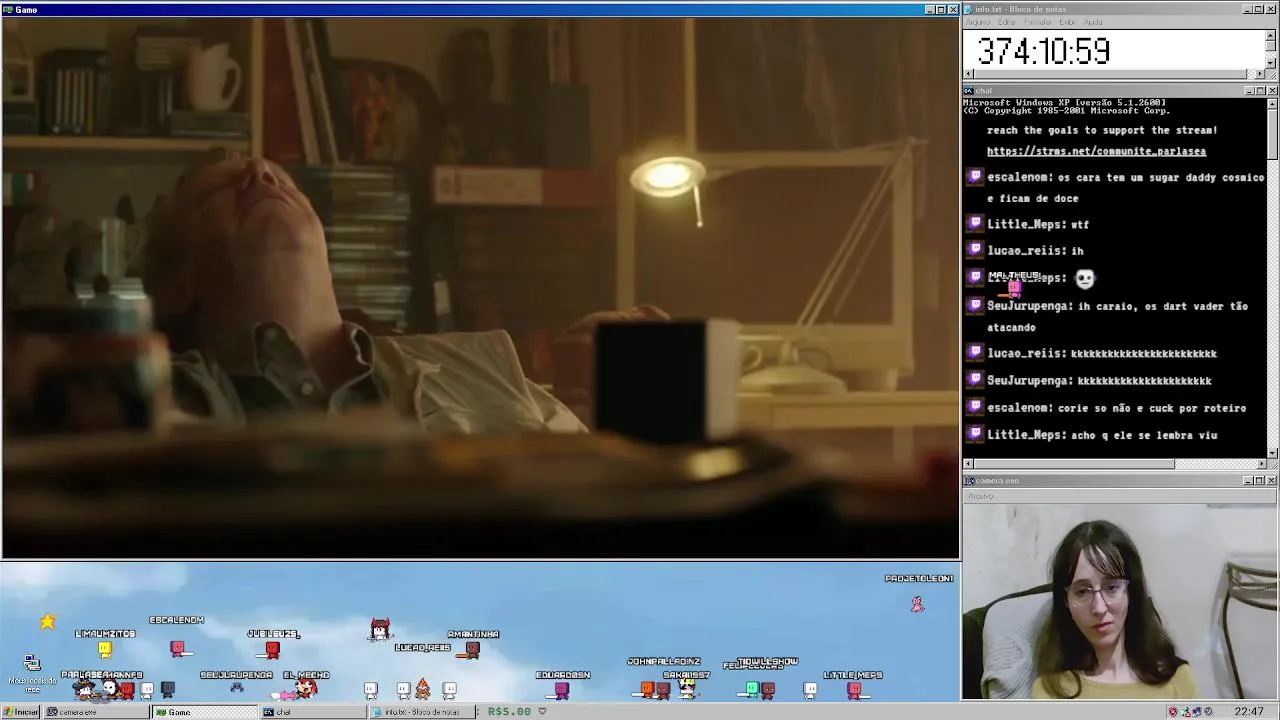Screen dimensions: 1280x720
Task: Click the skull emote in chat
Action: click(x=1085, y=279)
